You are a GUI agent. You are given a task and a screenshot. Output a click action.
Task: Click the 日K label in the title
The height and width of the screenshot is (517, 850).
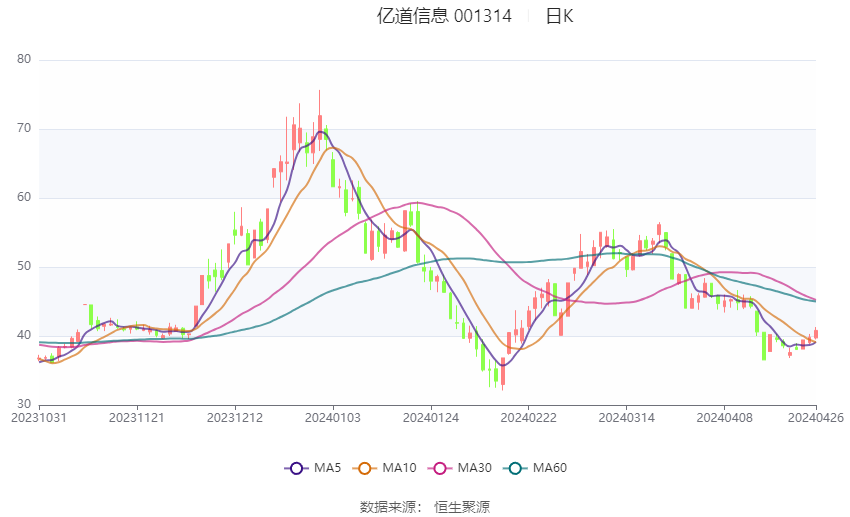pos(559,16)
